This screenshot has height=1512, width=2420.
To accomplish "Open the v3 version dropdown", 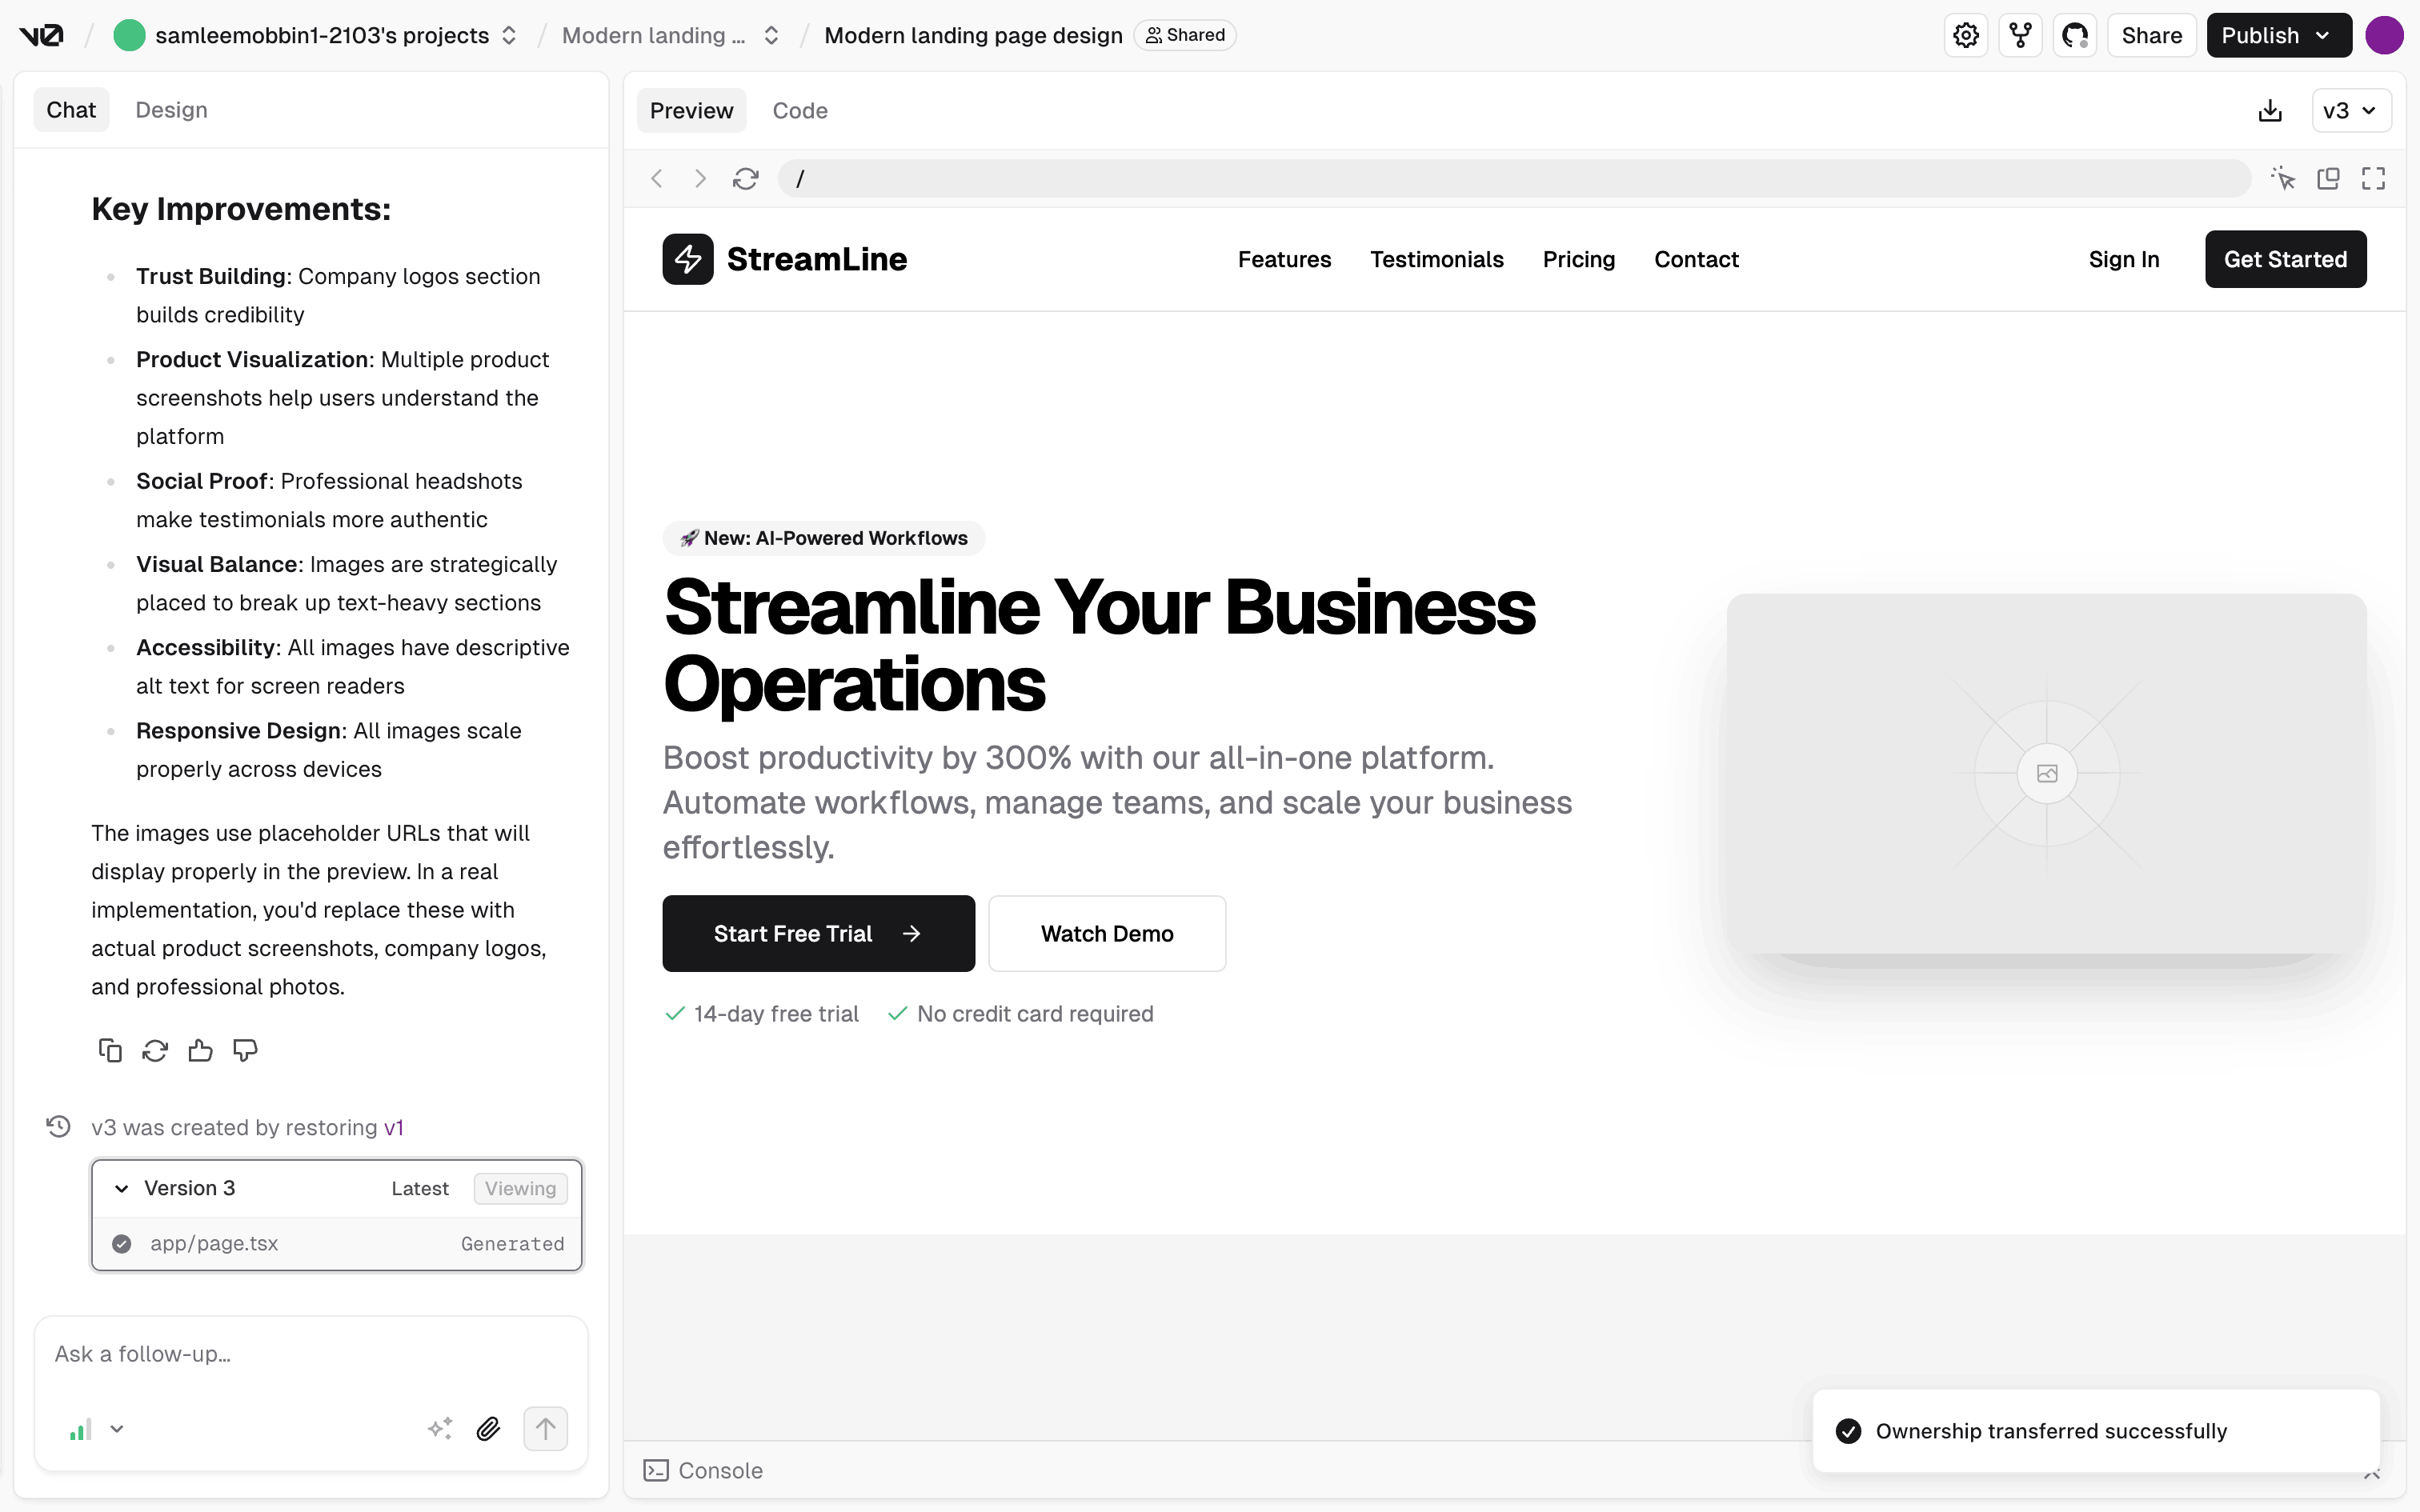I will coord(2350,111).
